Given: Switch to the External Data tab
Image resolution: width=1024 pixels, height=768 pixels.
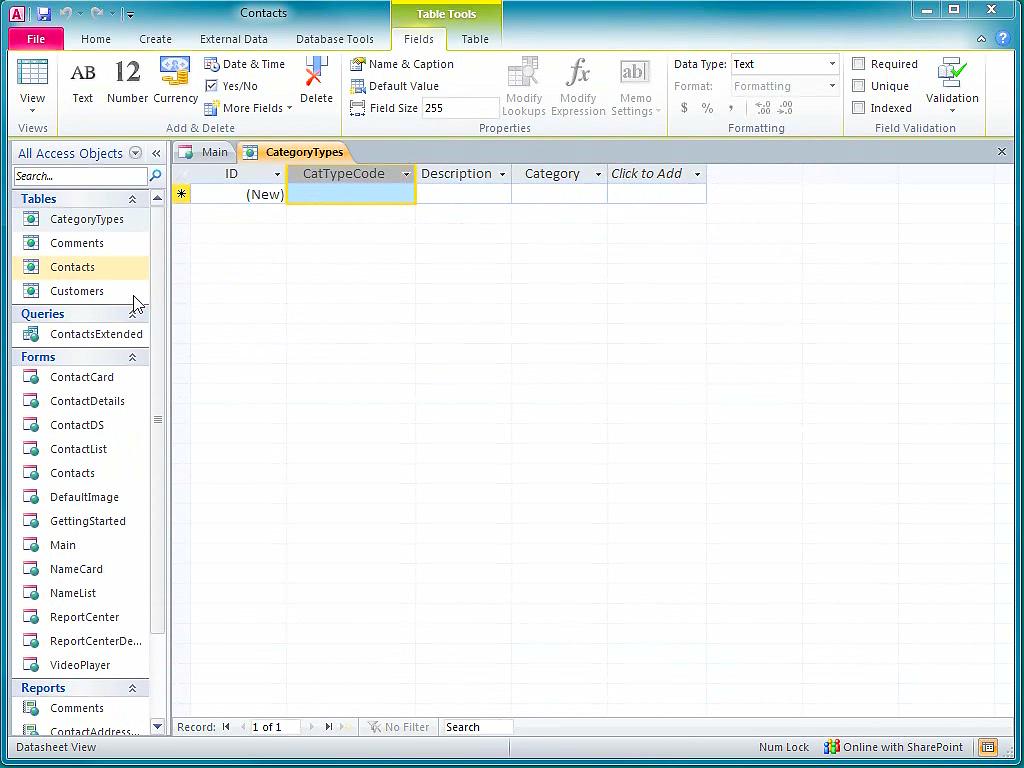Looking at the screenshot, I should click(234, 39).
